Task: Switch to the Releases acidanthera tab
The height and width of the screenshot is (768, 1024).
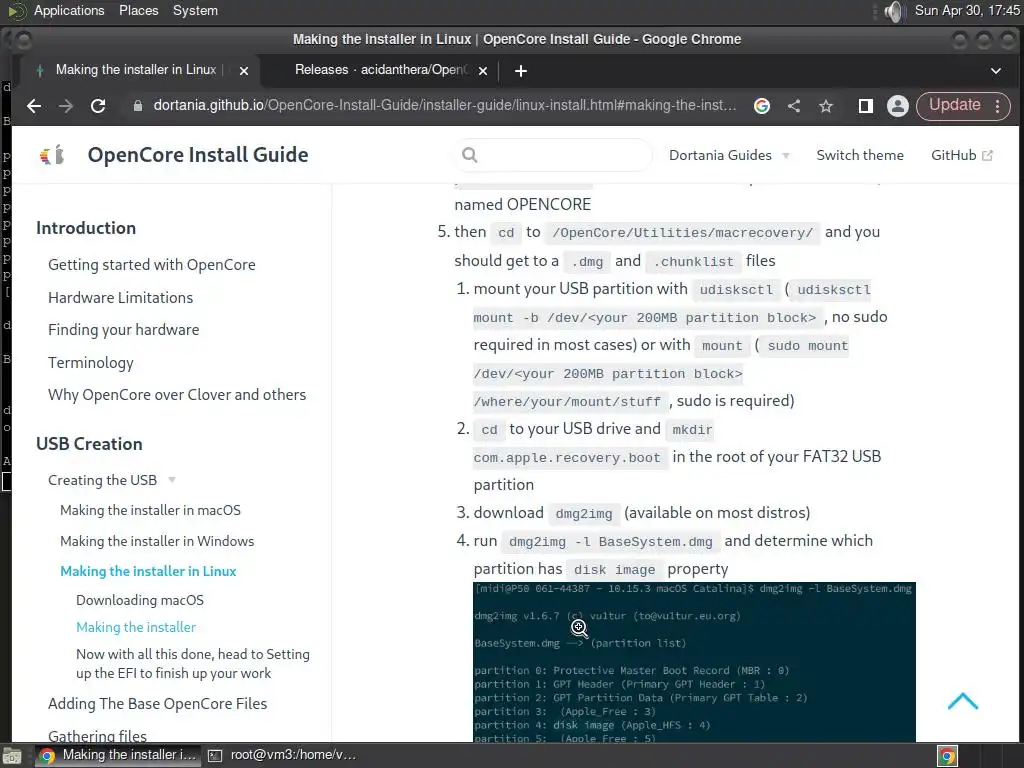Action: click(x=380, y=70)
